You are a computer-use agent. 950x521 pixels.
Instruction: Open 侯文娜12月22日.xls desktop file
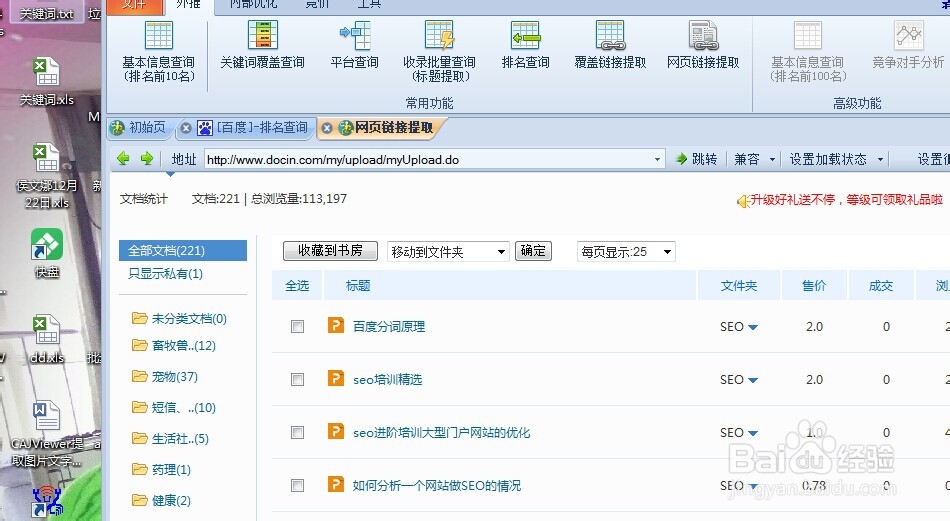tap(46, 176)
